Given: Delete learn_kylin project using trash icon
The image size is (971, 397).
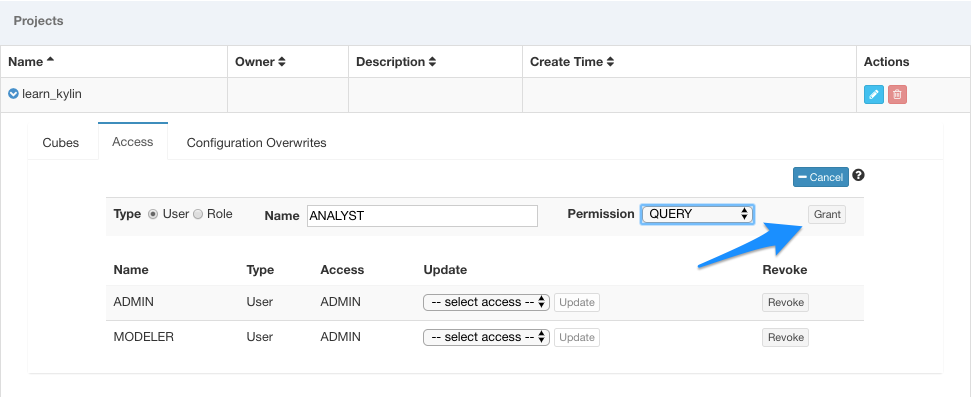Looking at the screenshot, I should pos(897,95).
